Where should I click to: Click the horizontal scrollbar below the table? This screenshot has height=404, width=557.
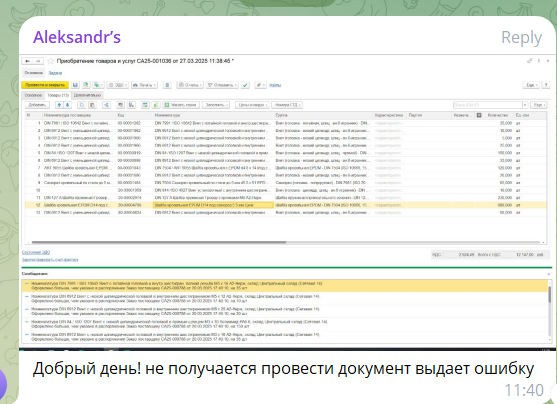pyautogui.click(x=159, y=242)
